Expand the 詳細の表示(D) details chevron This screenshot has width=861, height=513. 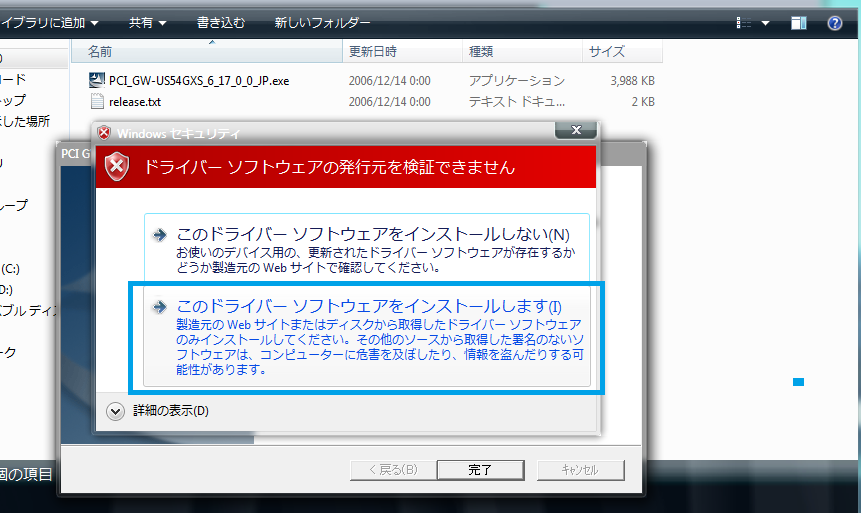pyautogui.click(x=115, y=411)
